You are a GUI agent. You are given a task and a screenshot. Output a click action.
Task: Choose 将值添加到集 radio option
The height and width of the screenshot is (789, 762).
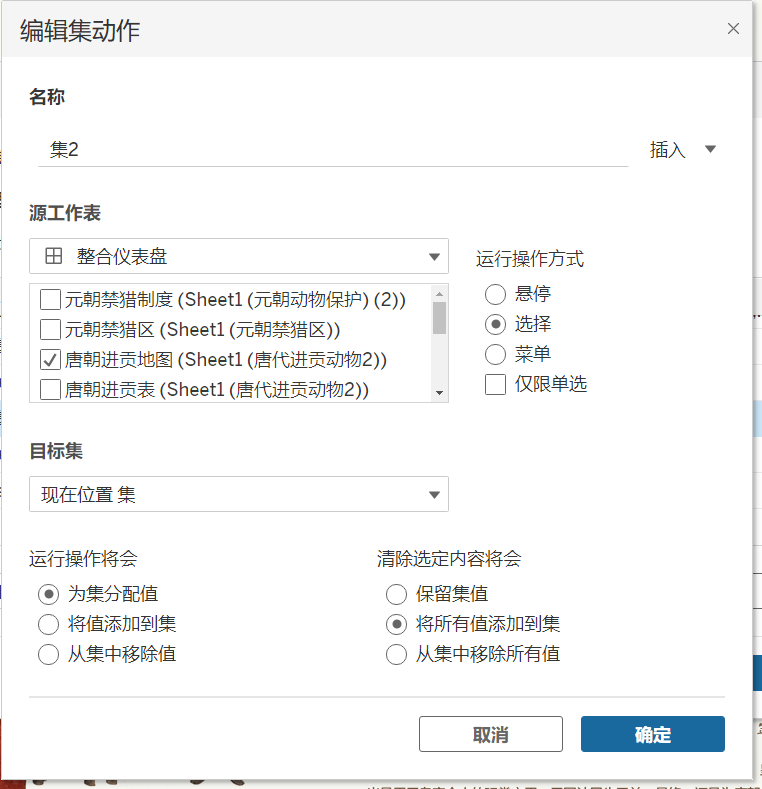(x=48, y=625)
